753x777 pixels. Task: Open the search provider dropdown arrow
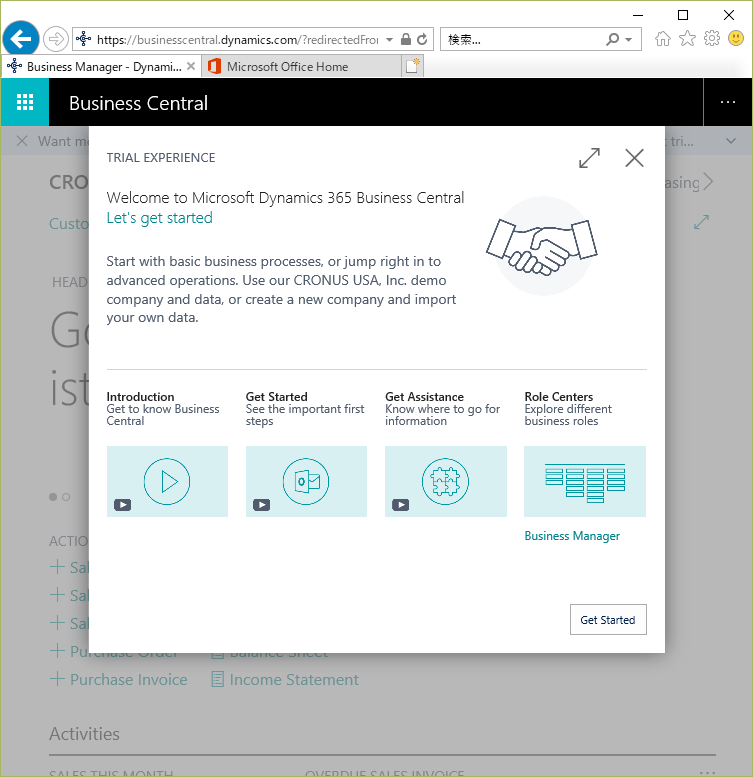(x=628, y=40)
